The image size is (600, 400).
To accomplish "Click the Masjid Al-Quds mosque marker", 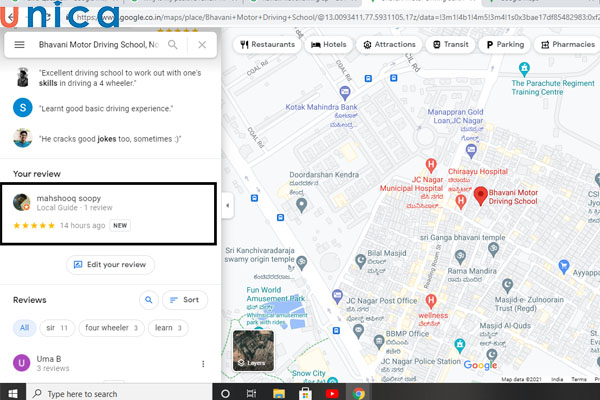I will [492, 355].
